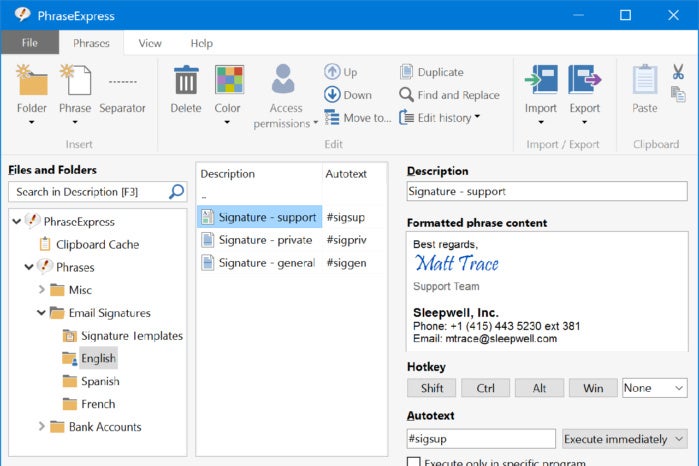
Task: Duplicate the selected phrase
Action: (432, 72)
